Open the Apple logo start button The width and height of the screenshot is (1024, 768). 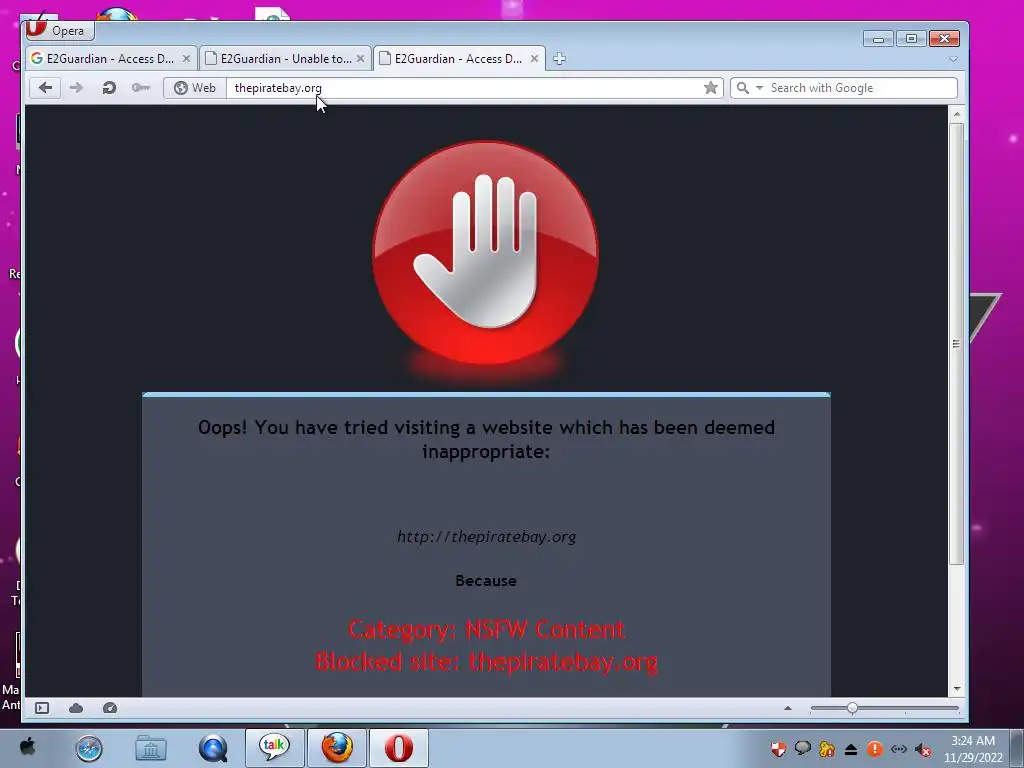point(27,748)
